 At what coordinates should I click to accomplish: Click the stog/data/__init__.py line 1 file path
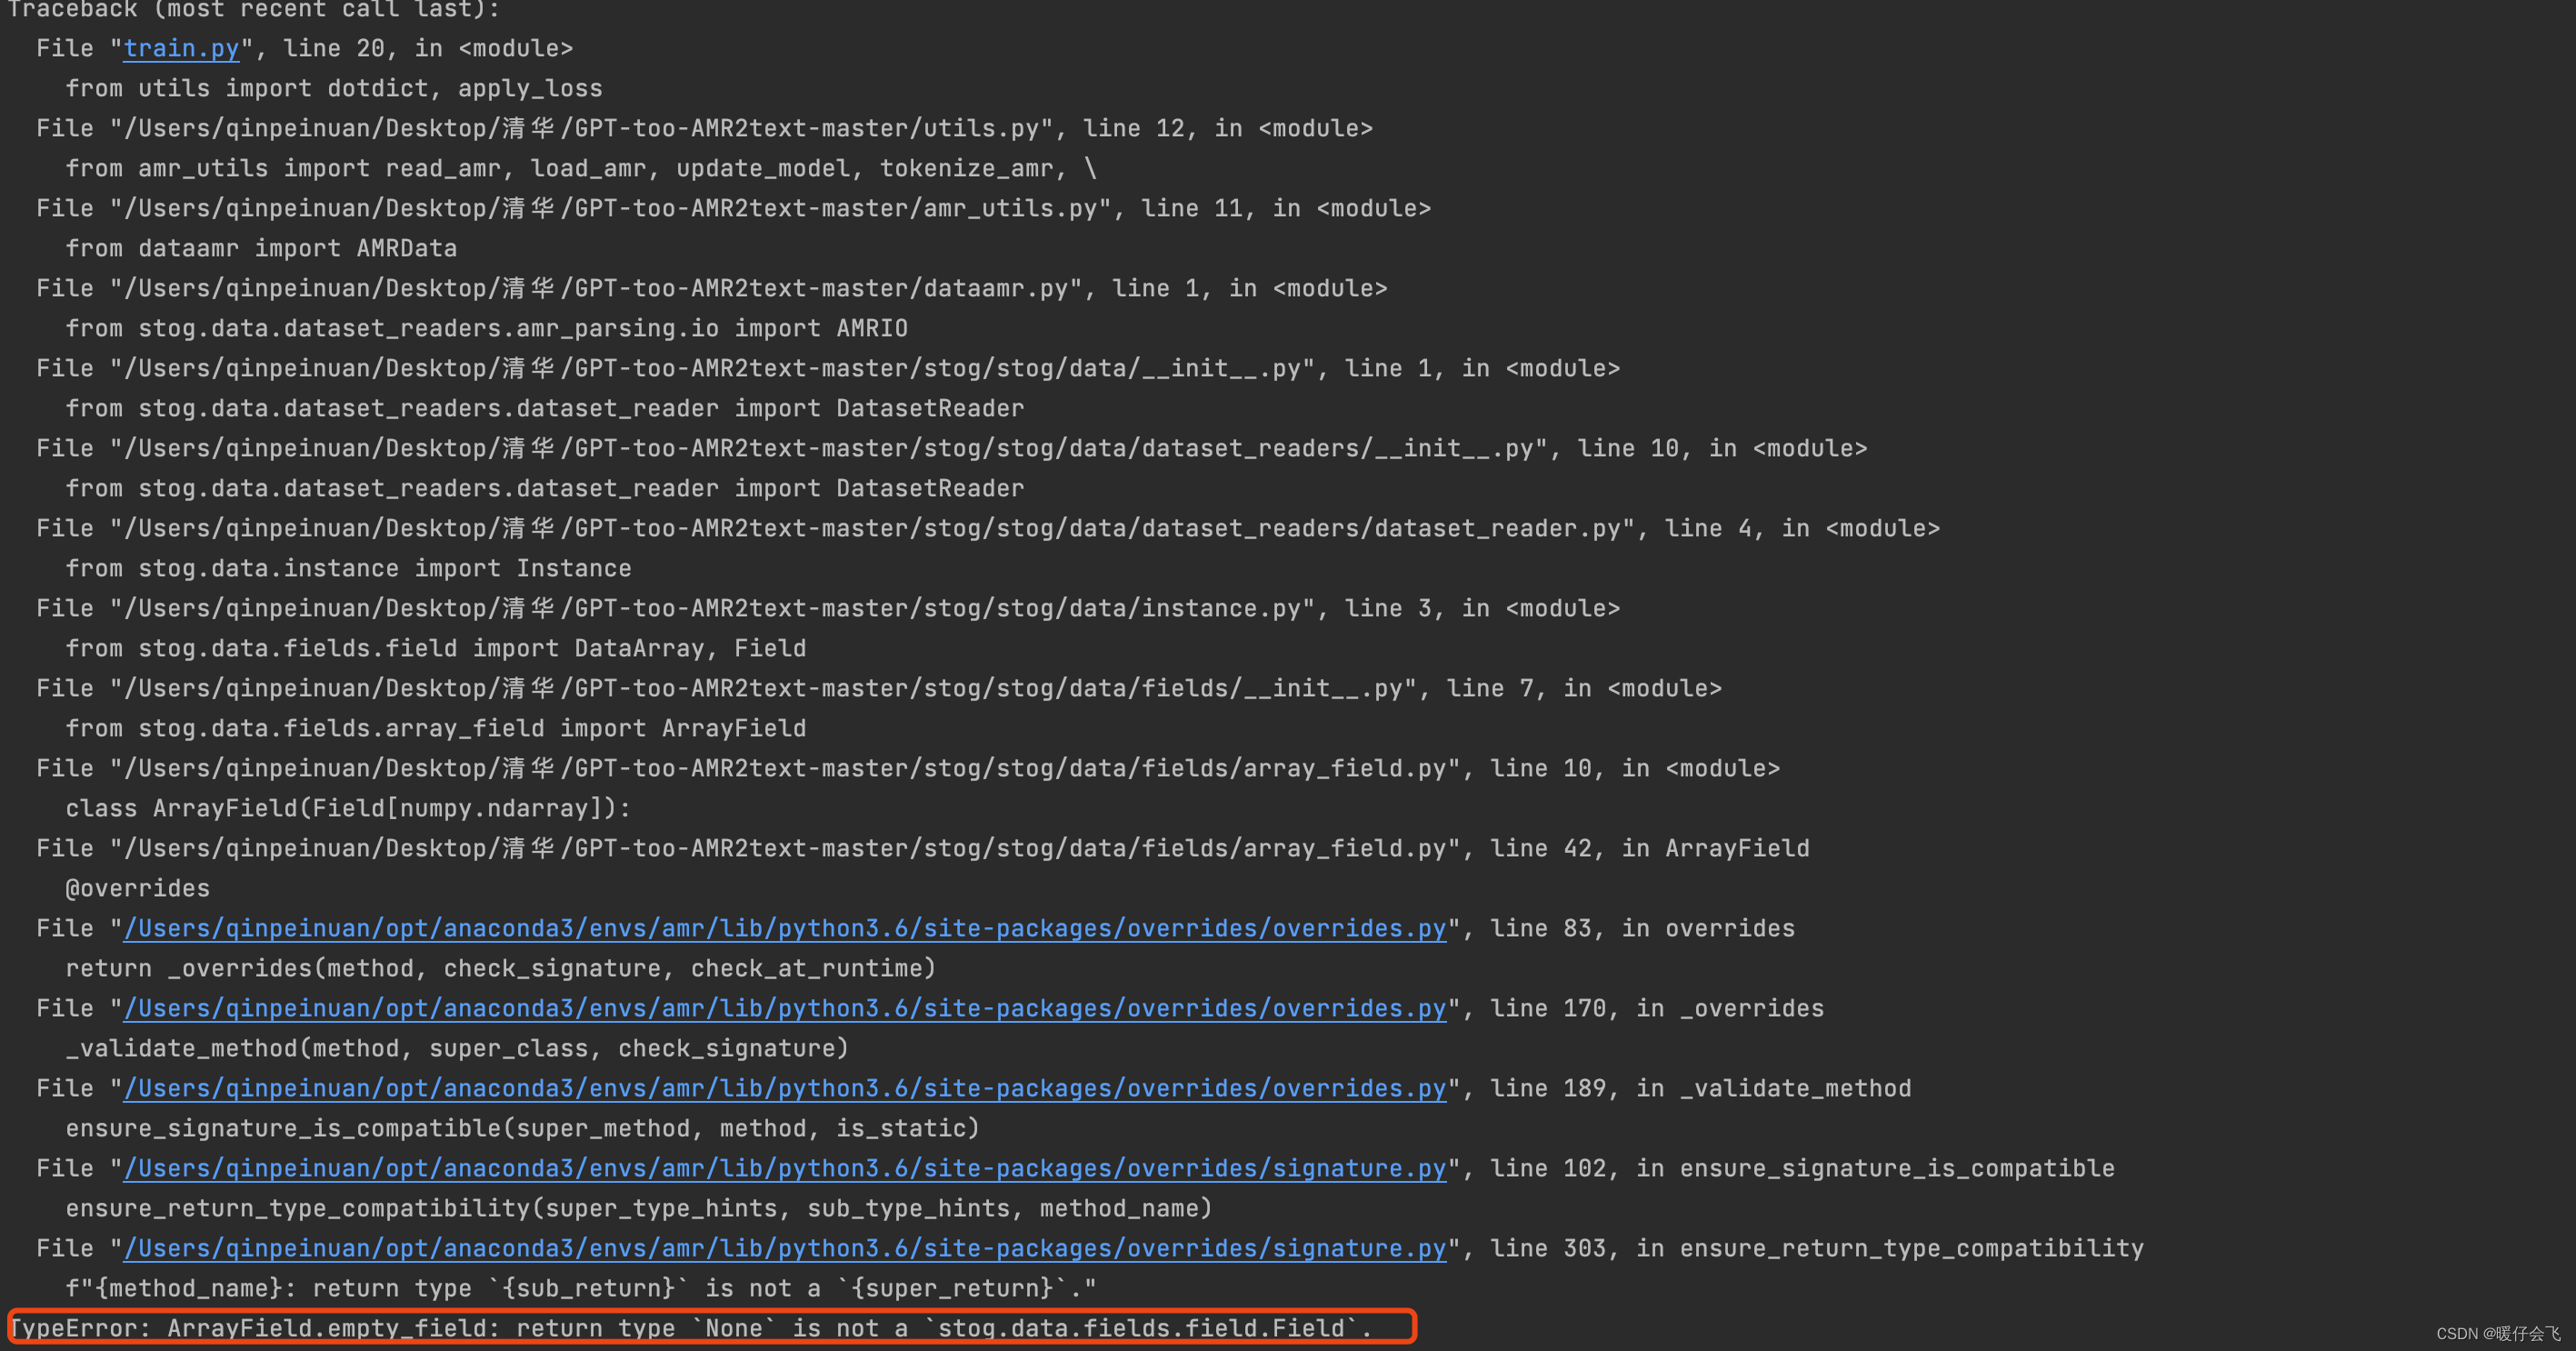click(712, 368)
